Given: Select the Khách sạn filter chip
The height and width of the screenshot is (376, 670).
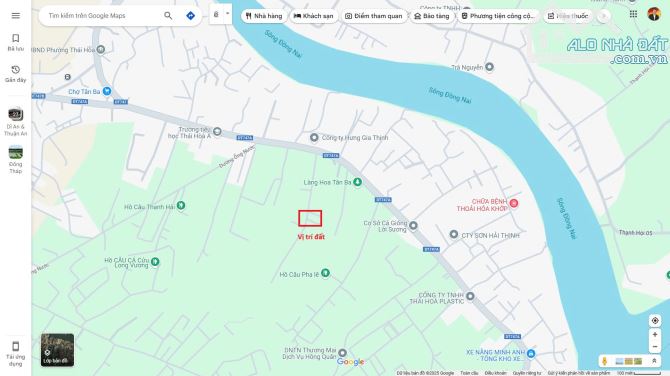Looking at the screenshot, I should point(314,16).
